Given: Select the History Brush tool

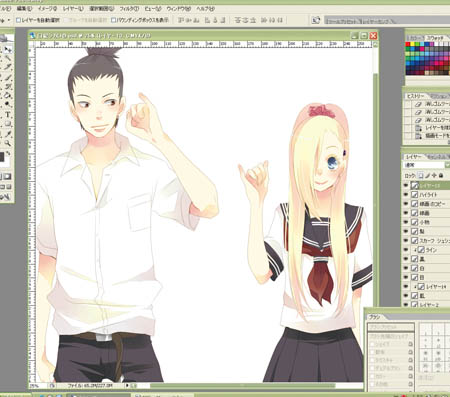Looking at the screenshot, I should click(8, 86).
